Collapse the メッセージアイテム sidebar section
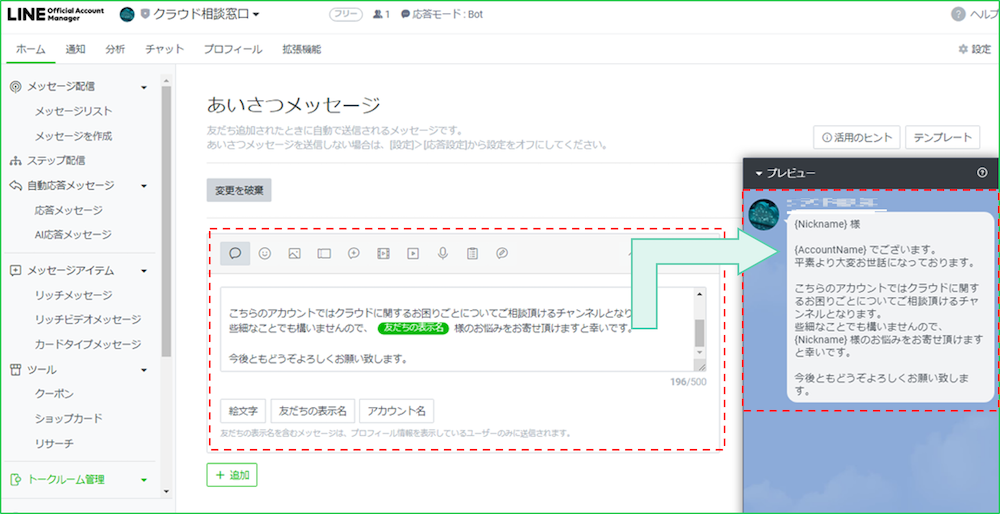This screenshot has height=514, width=1000. [x=144, y=271]
